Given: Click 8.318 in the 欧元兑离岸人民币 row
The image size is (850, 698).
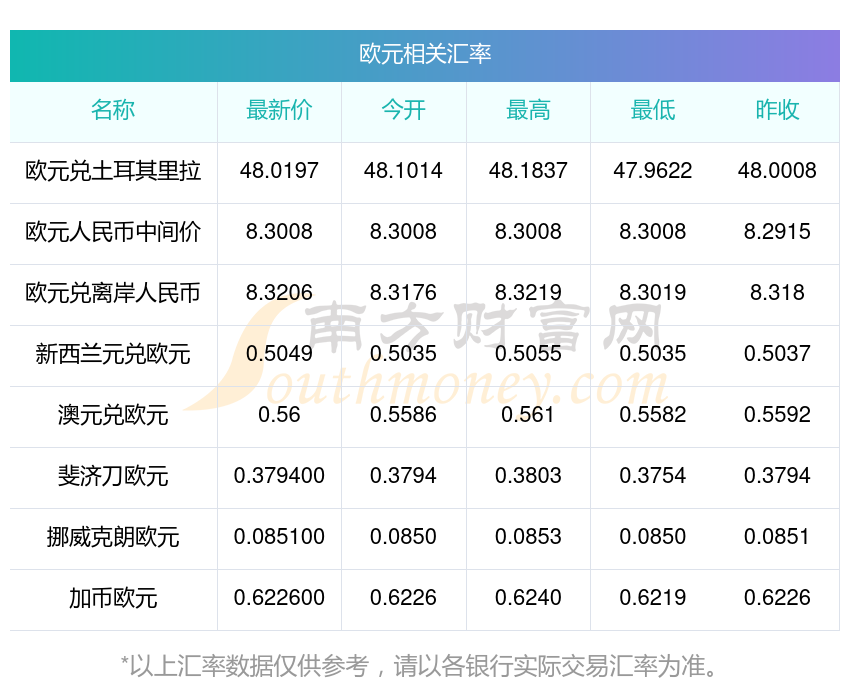Looking at the screenshot, I should 777,293.
